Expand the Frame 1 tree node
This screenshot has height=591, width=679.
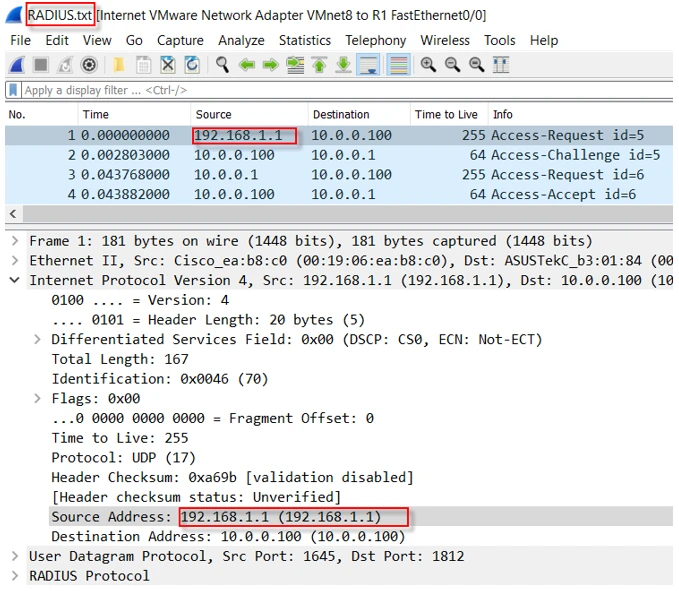(x=14, y=241)
